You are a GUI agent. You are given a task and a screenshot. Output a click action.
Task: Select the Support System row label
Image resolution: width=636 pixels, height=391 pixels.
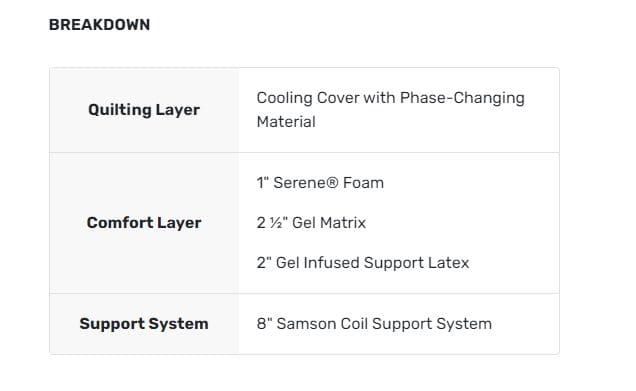pyautogui.click(x=144, y=324)
